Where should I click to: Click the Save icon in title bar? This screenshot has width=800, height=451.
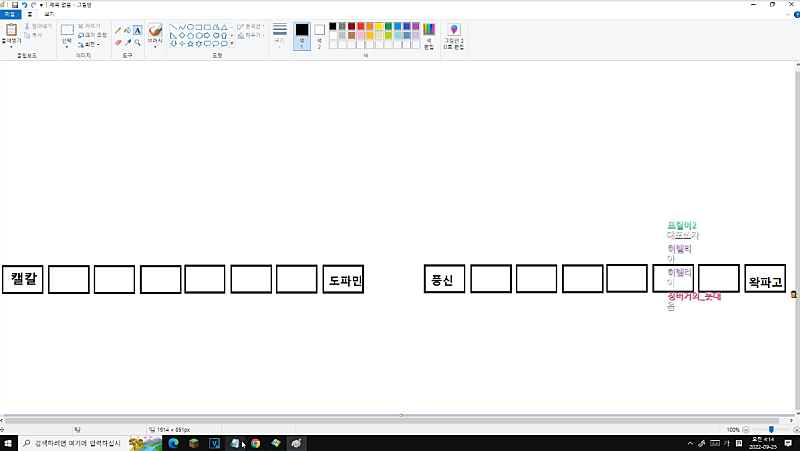point(15,5)
